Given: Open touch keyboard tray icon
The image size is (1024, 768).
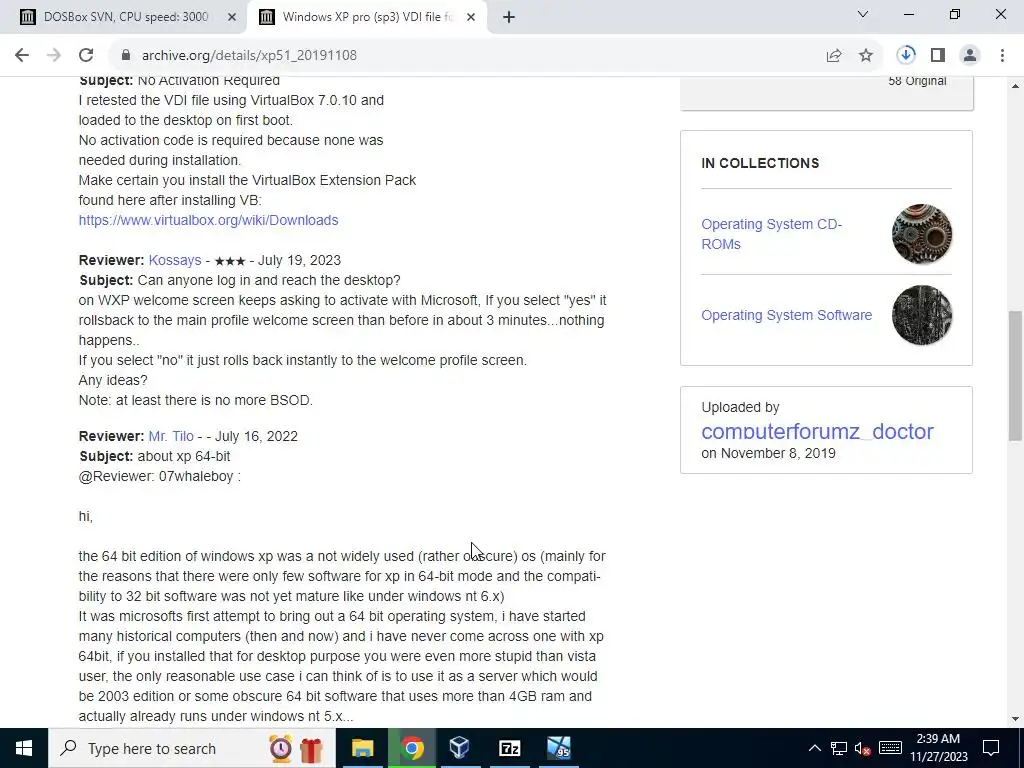Looking at the screenshot, I should (890, 748).
